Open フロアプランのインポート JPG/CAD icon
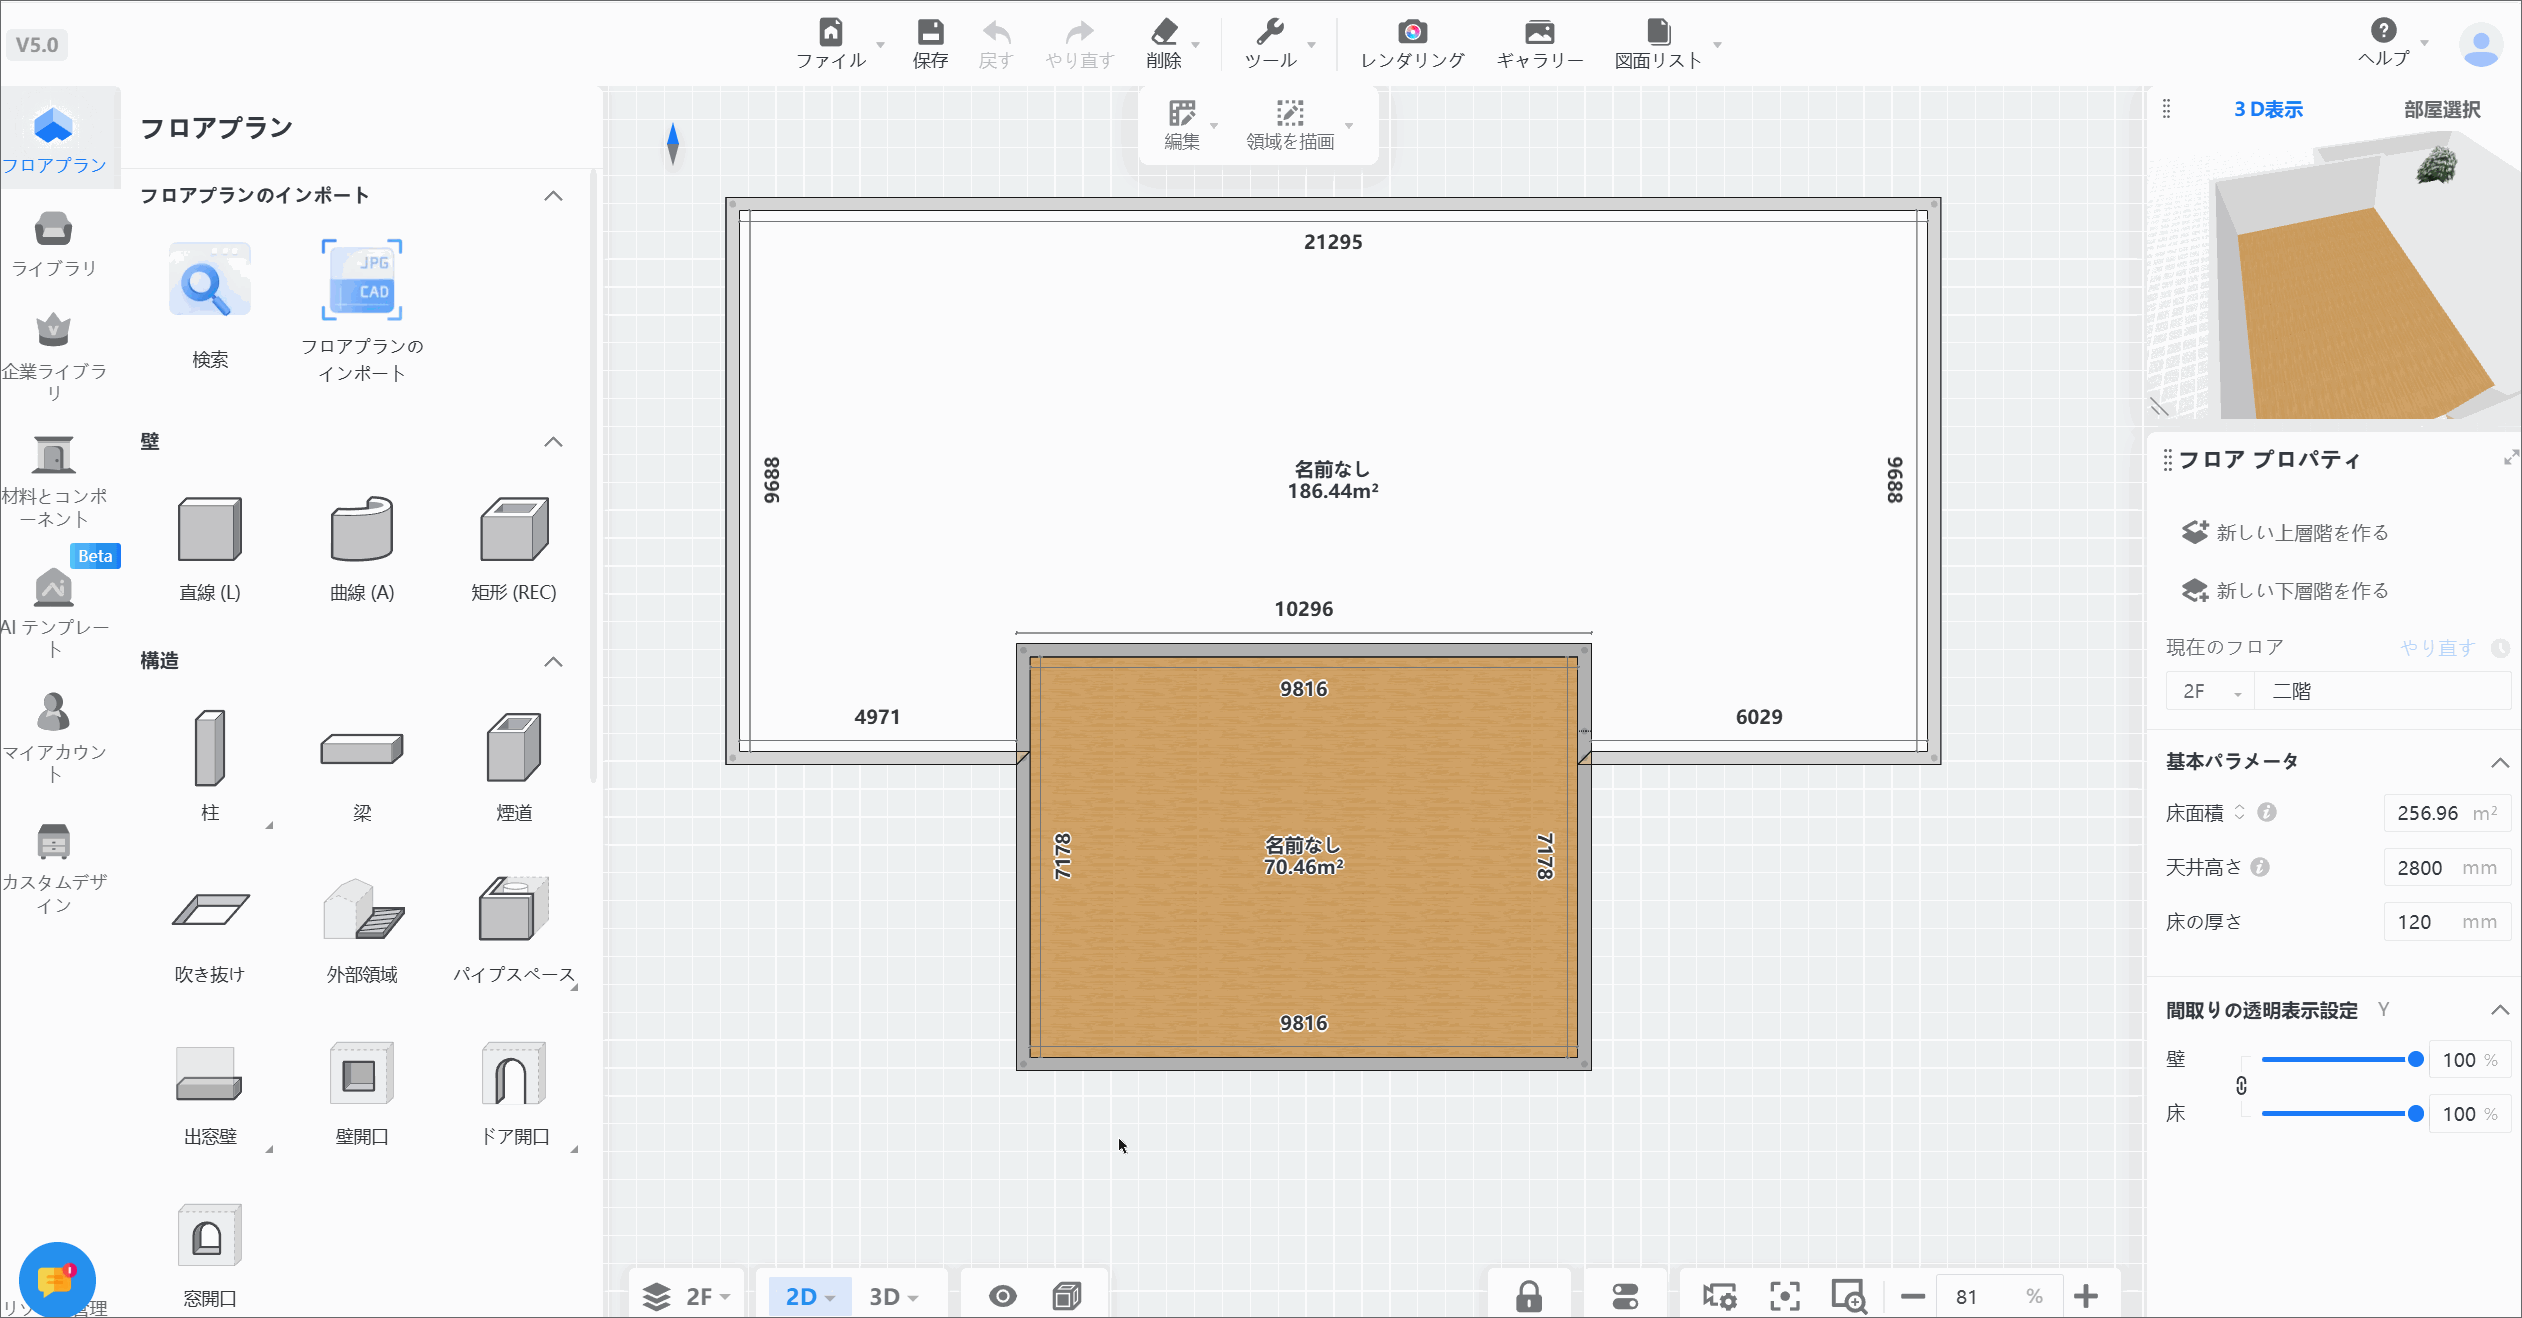 point(362,280)
